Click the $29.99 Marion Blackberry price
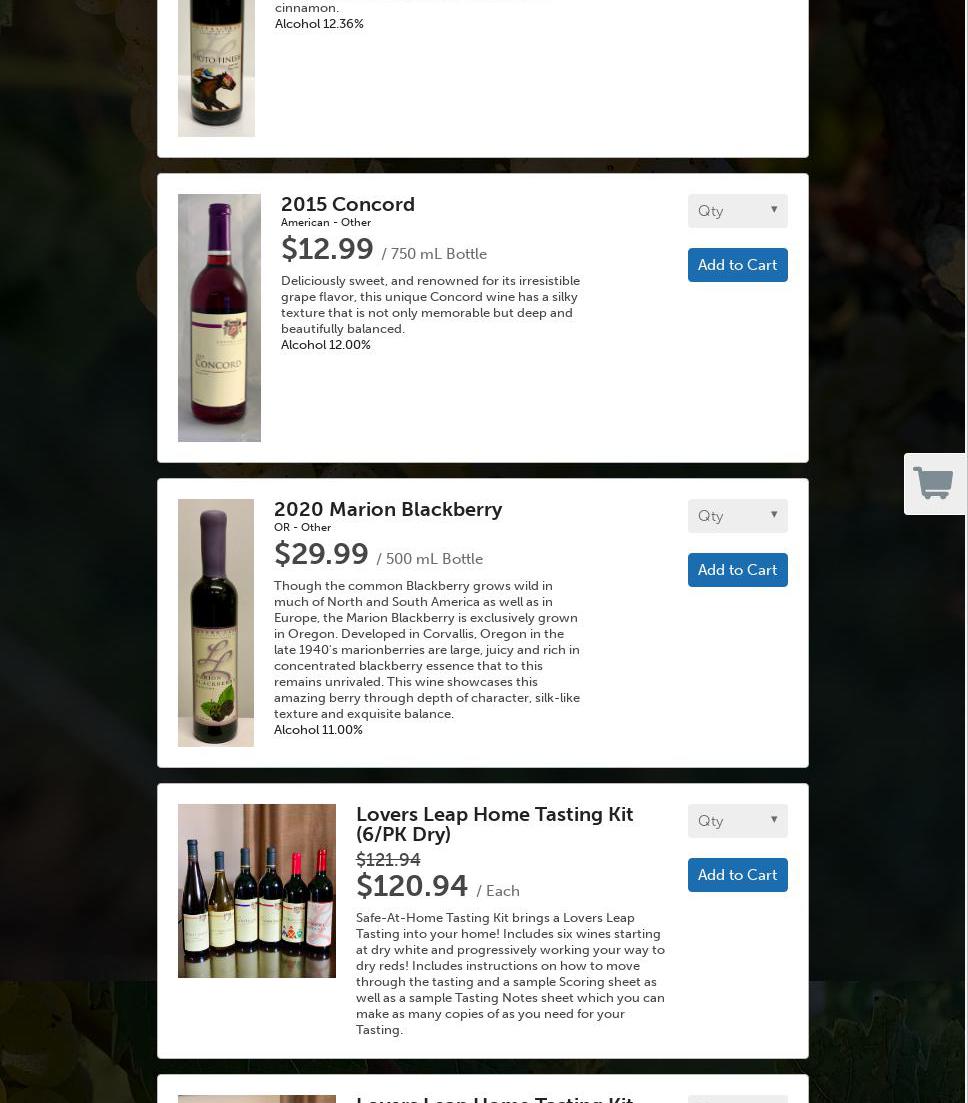This screenshot has width=968, height=1103. point(321,554)
